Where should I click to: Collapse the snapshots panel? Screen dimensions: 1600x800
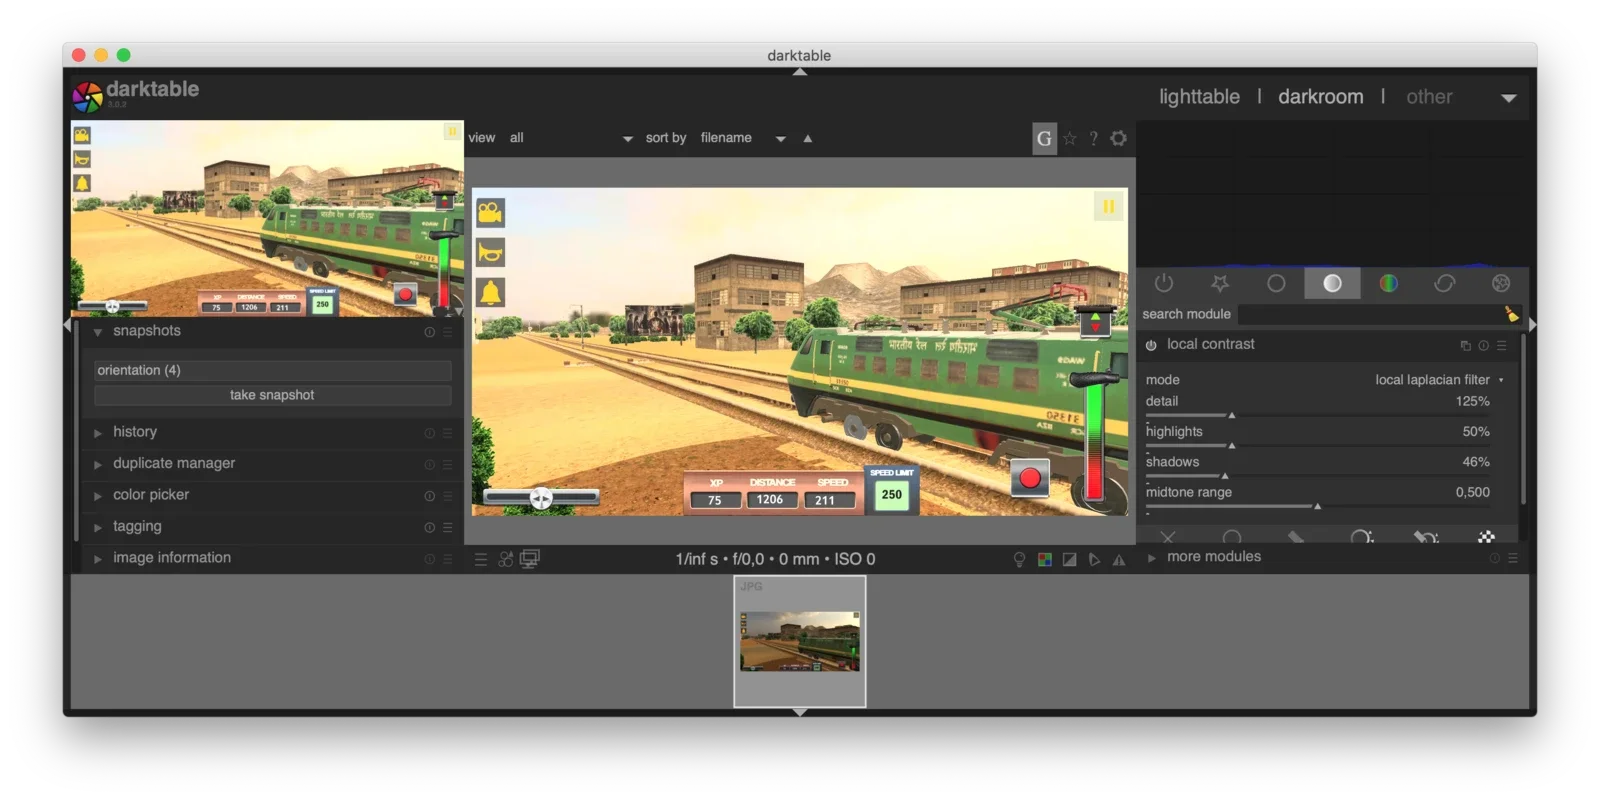tap(98, 332)
